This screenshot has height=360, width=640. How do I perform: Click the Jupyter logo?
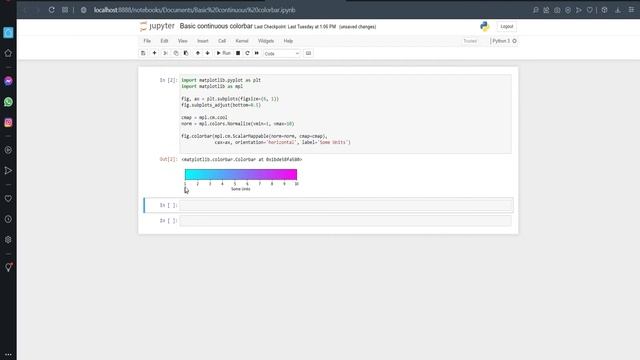157,27
